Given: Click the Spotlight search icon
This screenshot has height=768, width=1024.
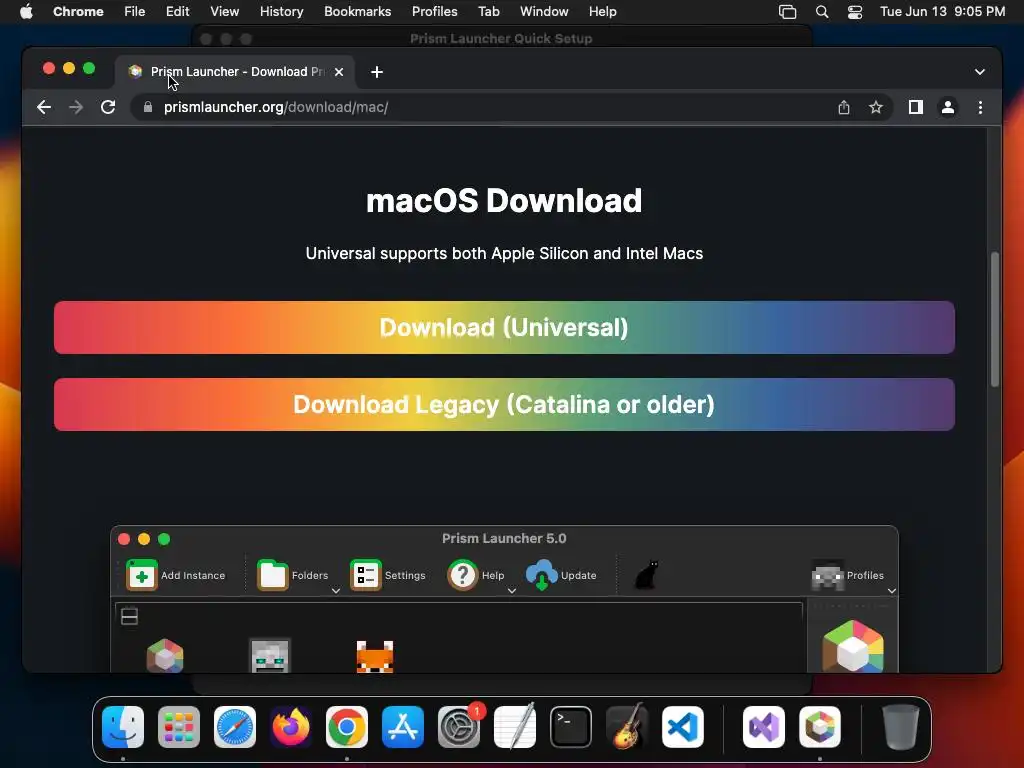Looking at the screenshot, I should (822, 12).
